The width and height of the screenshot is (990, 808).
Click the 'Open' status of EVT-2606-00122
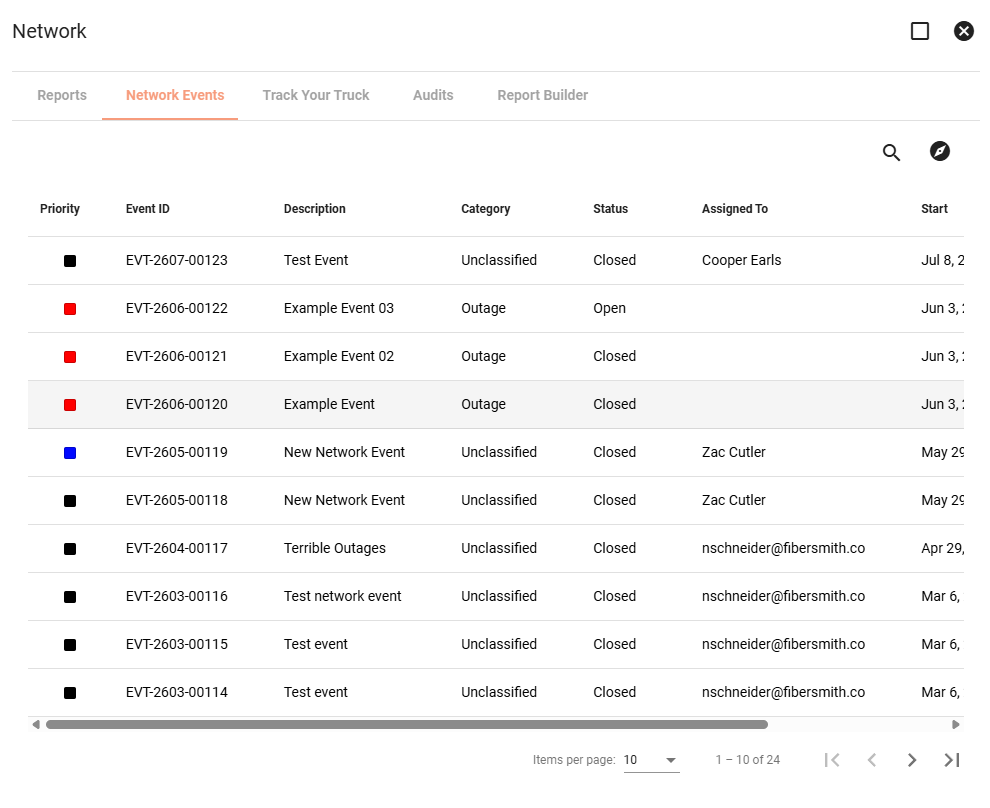[x=609, y=308]
